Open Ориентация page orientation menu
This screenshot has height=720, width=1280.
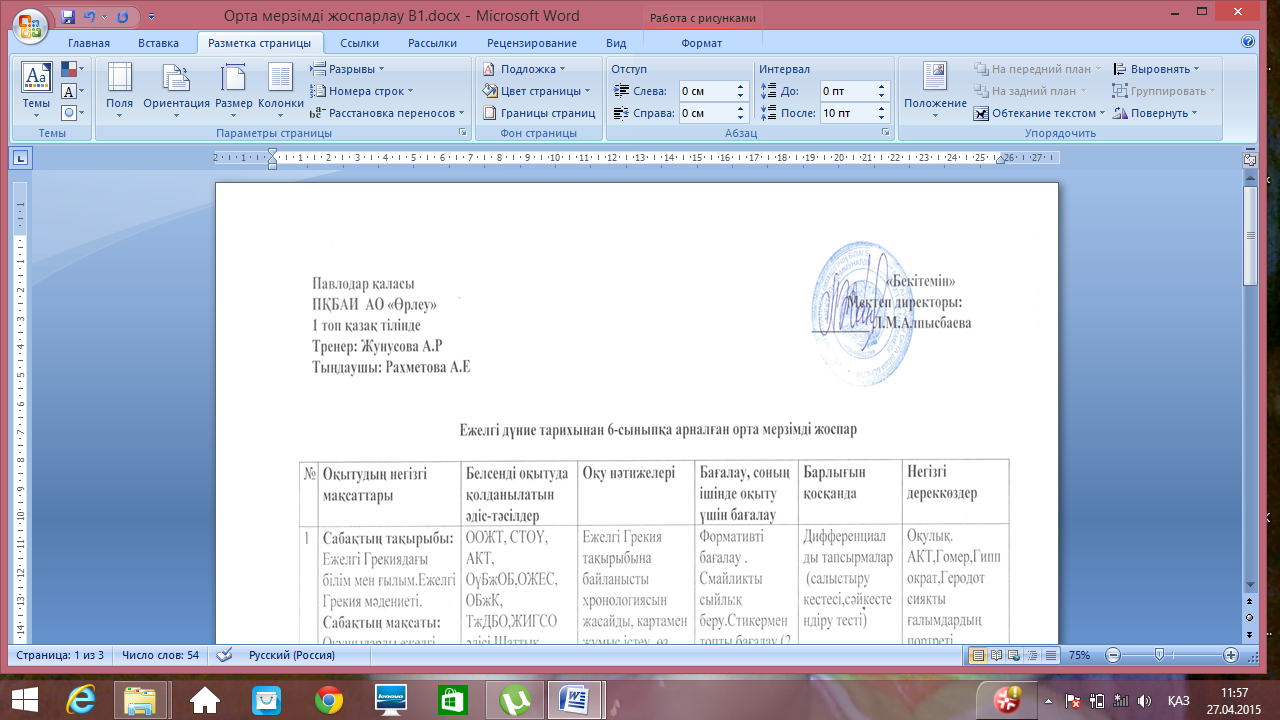click(176, 91)
